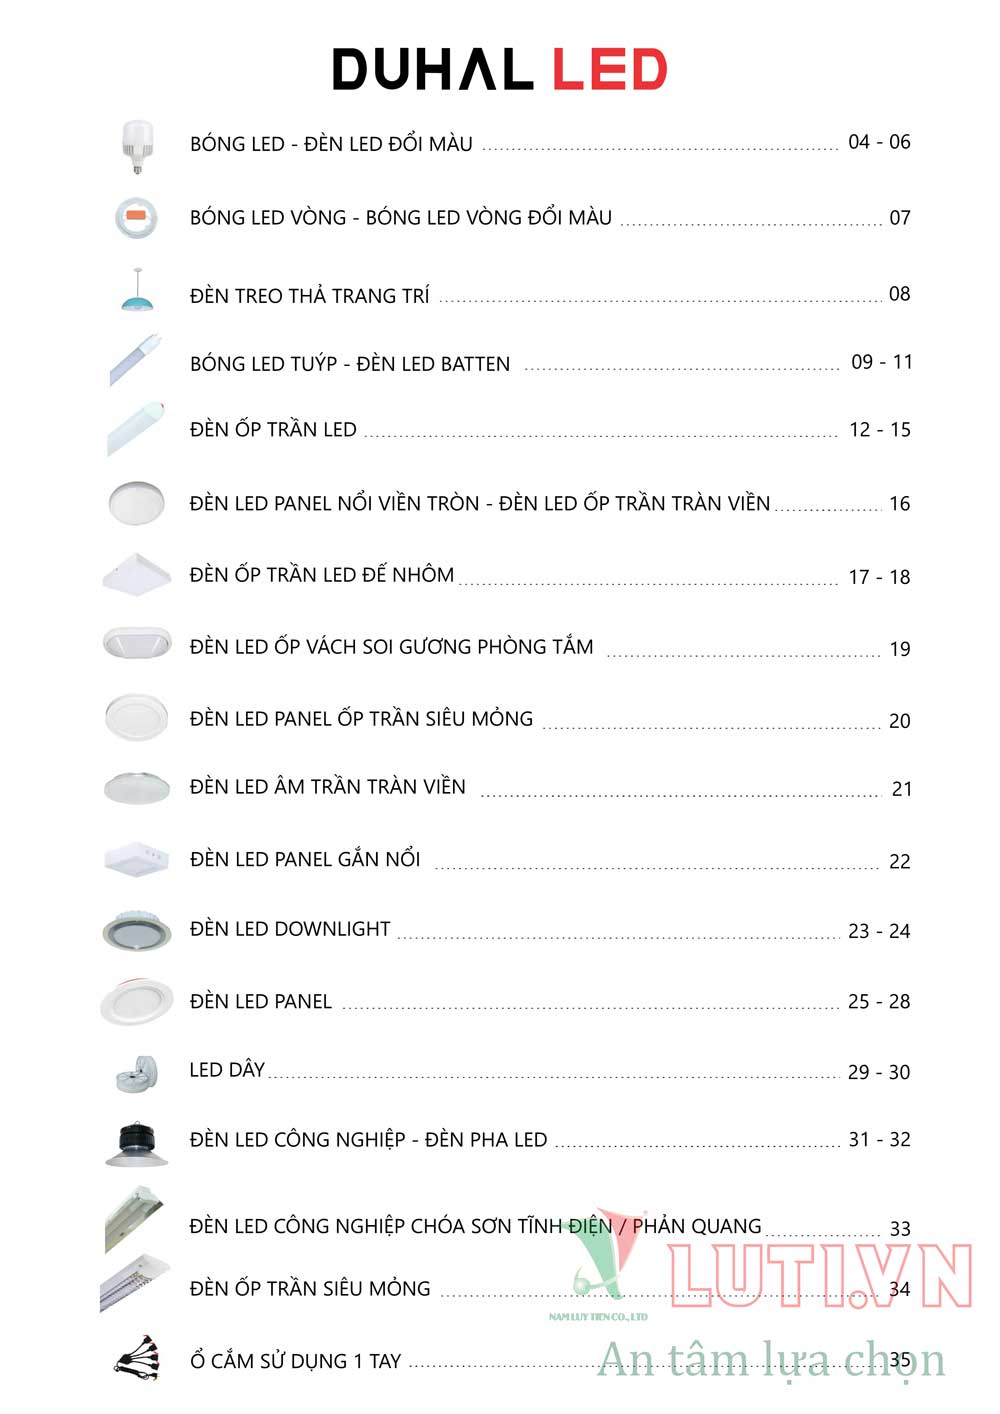This screenshot has width=1000, height=1414.
Task: Go to ĐÈN ỐP TRẦN LED section
Action: click(273, 430)
